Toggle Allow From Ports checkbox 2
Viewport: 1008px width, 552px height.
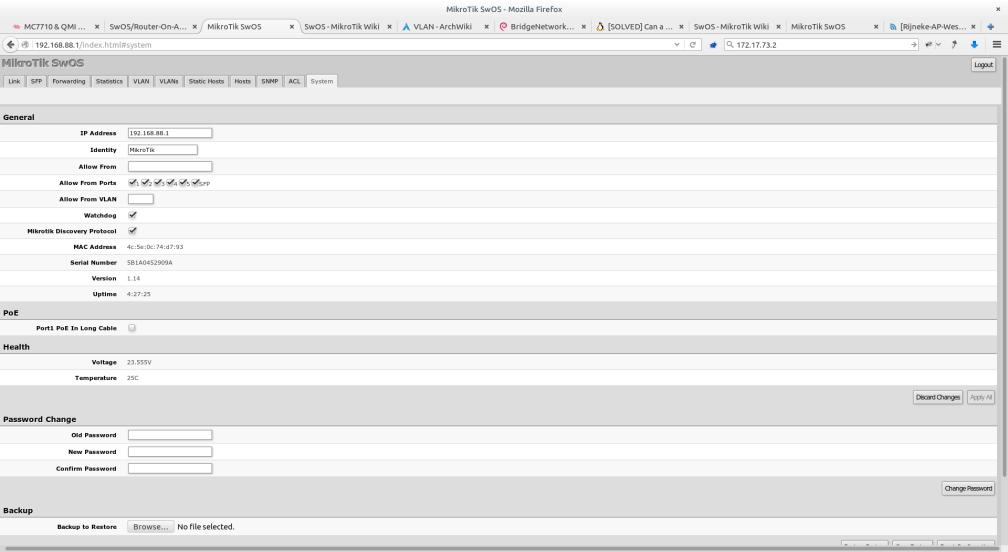tap(145, 183)
